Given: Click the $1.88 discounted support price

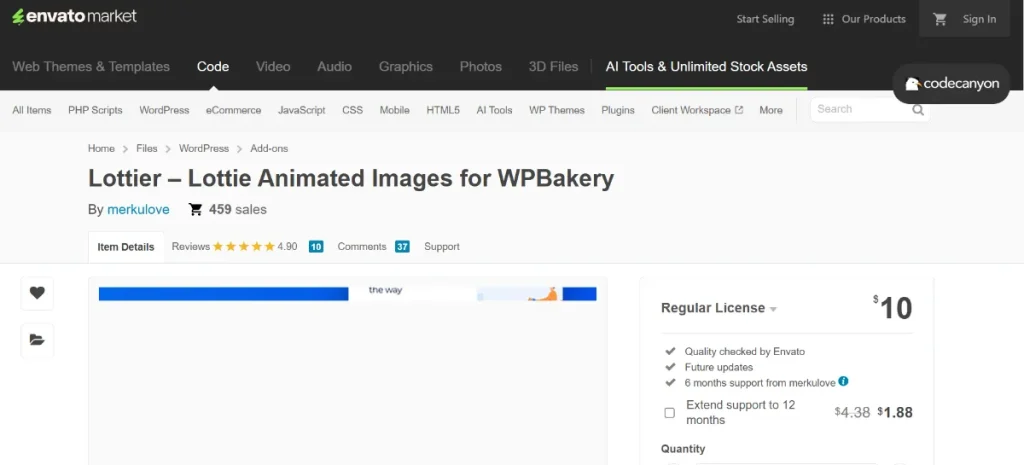Looking at the screenshot, I should pos(895,413).
